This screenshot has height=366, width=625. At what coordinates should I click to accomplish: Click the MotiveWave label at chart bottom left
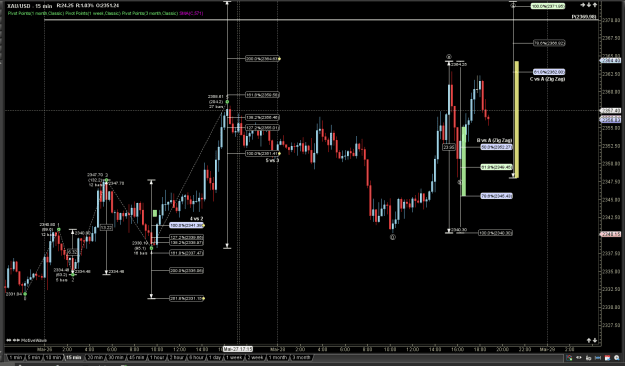pyautogui.click(x=33, y=340)
